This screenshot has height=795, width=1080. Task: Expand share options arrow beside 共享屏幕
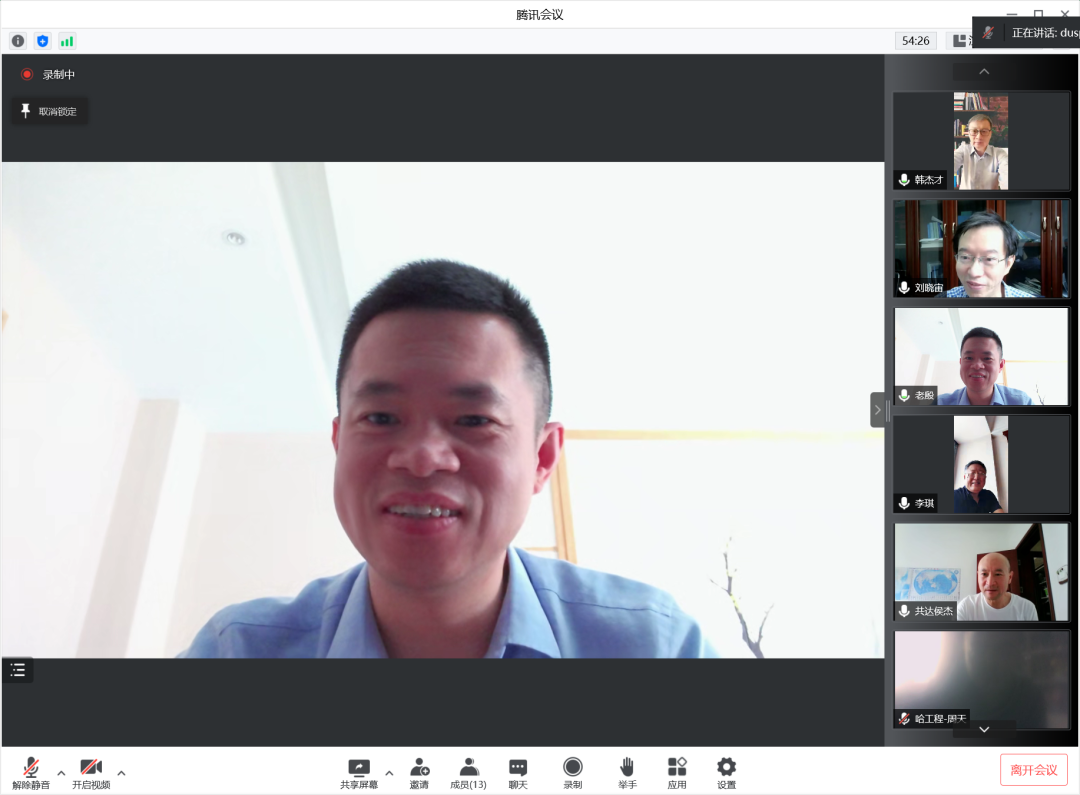(x=389, y=772)
